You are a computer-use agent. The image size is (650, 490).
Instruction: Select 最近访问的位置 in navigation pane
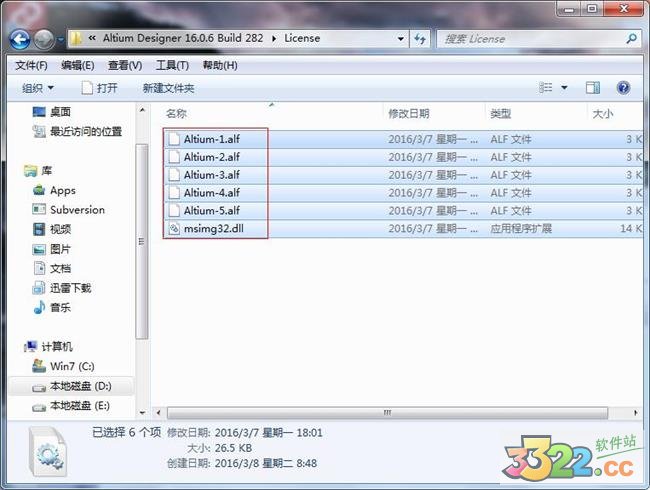(x=77, y=132)
